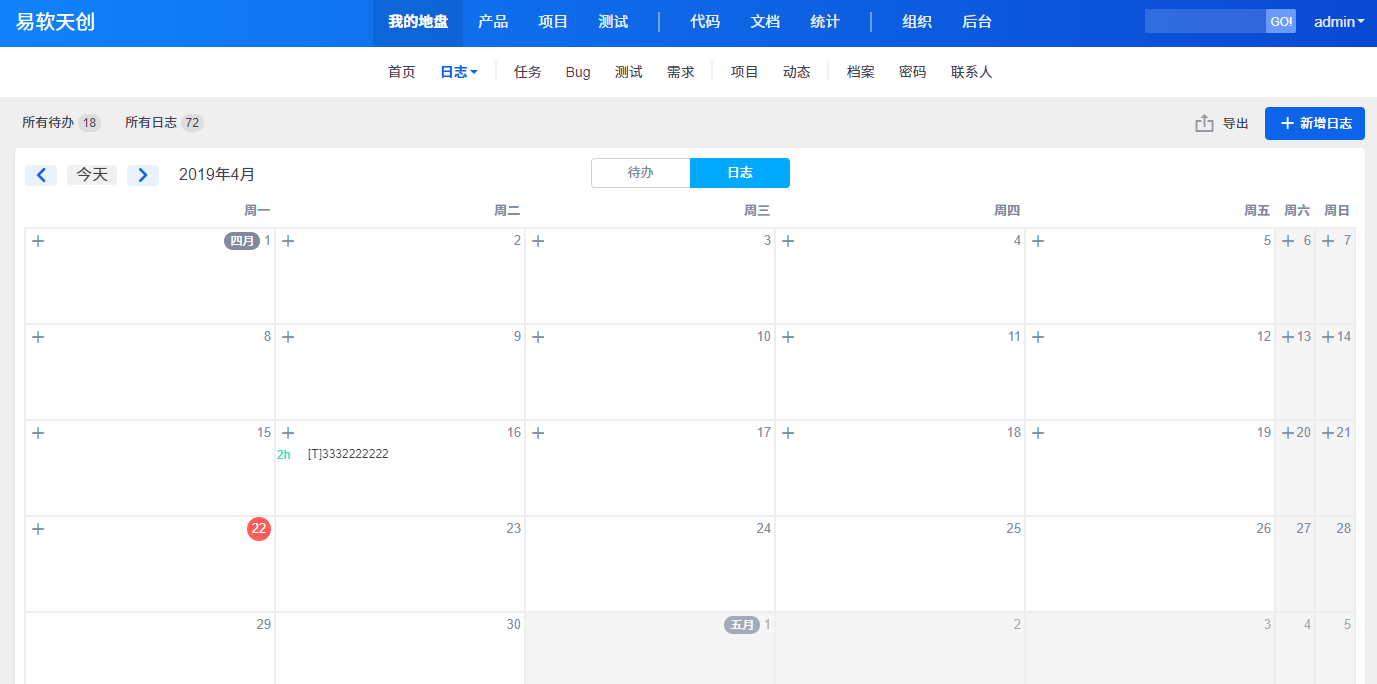
Task: Add a log entry on April 3
Action: click(x=538, y=241)
